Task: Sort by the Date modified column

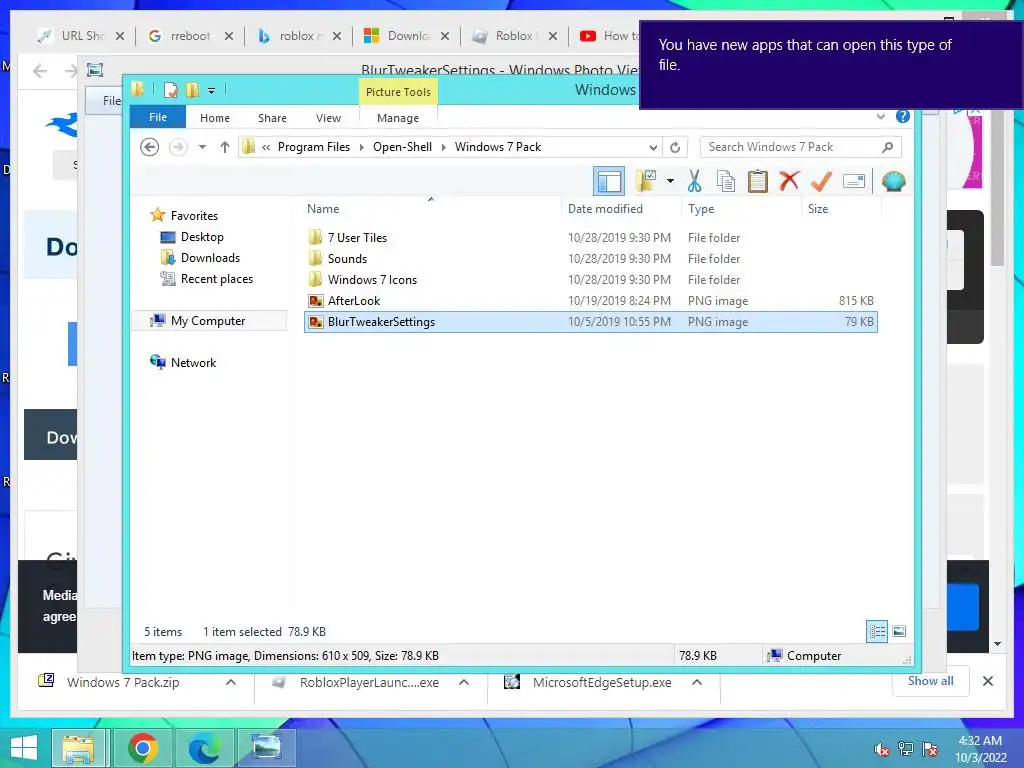Action: pyautogui.click(x=620, y=208)
